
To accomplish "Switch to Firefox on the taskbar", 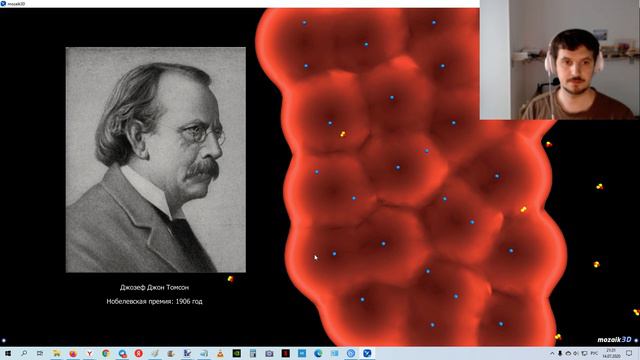I will pos(73,353).
